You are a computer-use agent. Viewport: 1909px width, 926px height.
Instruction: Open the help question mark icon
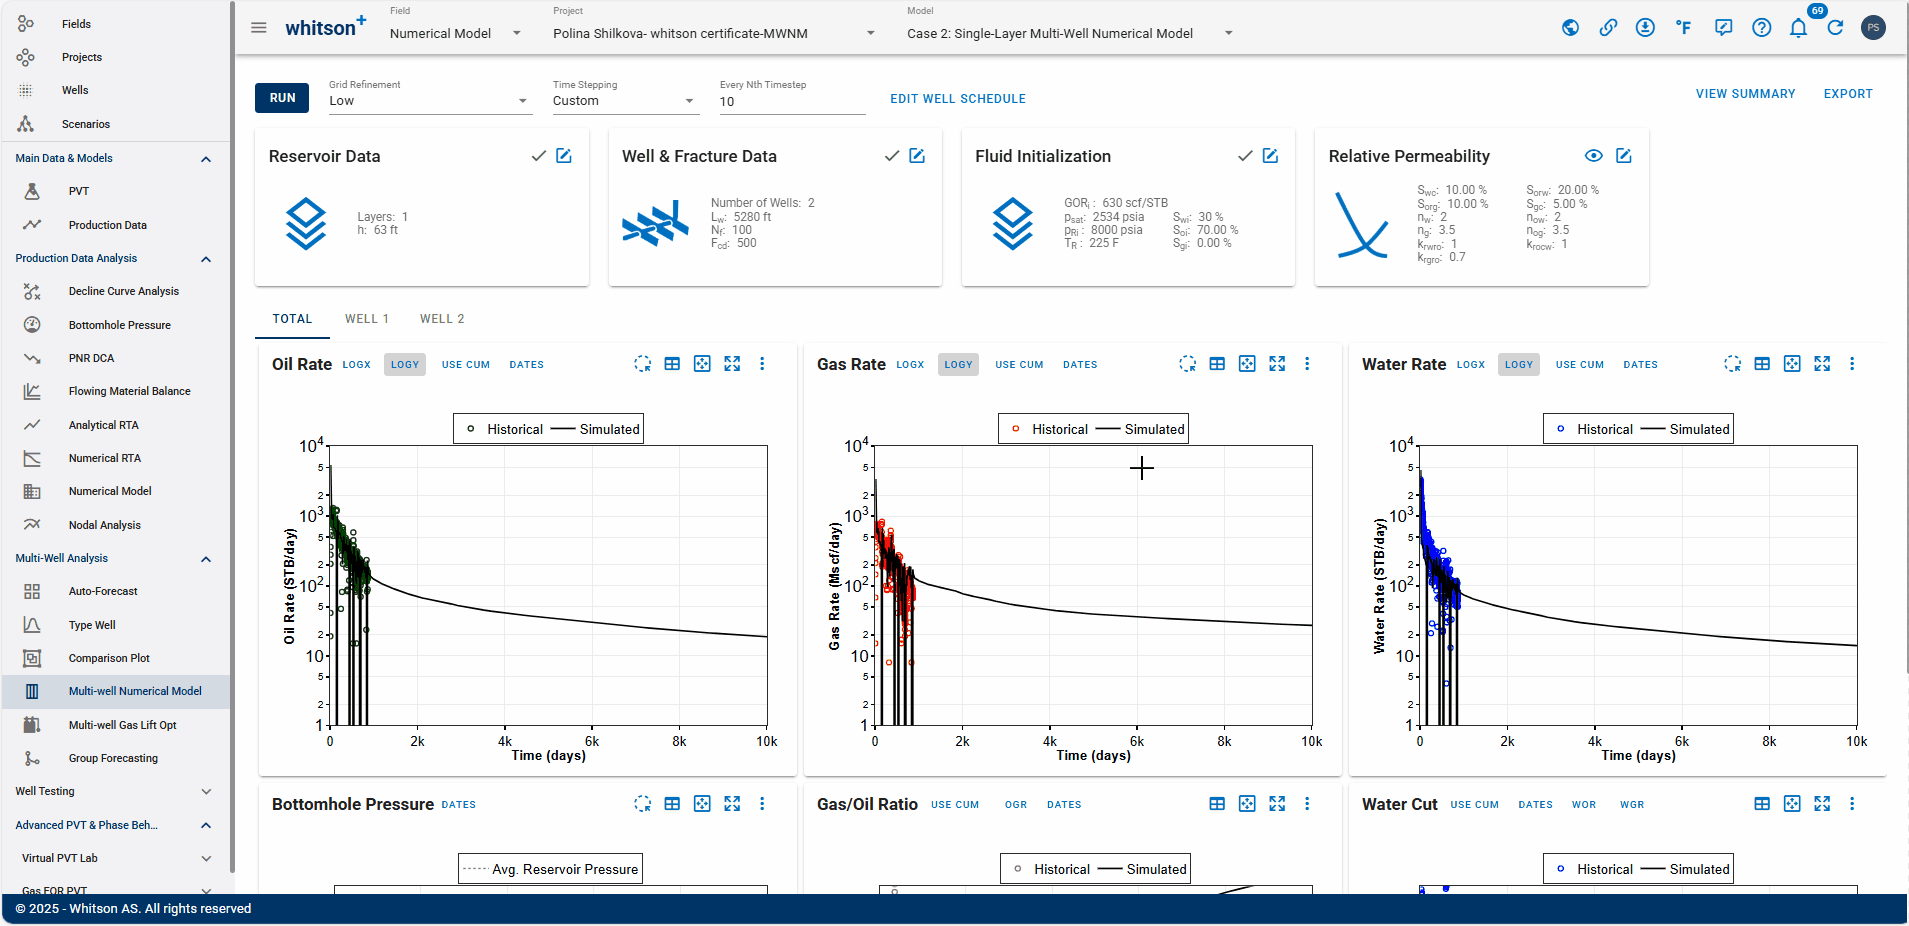pyautogui.click(x=1761, y=28)
